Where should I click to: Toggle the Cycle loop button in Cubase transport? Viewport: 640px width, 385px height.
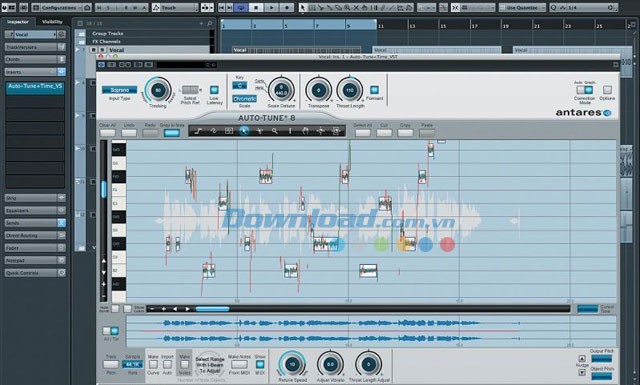pos(241,7)
